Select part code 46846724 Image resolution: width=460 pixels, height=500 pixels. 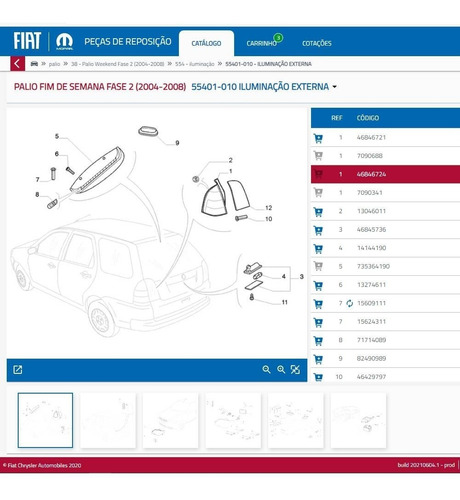click(x=371, y=174)
